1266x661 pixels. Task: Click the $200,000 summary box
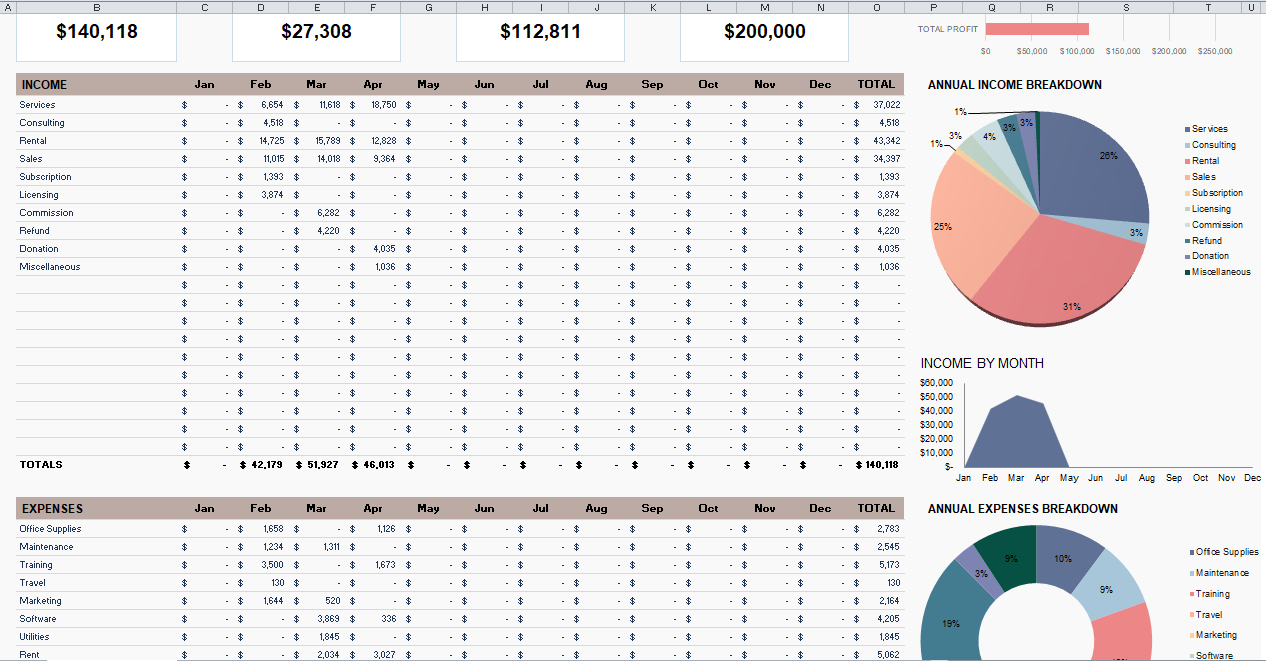(x=764, y=32)
